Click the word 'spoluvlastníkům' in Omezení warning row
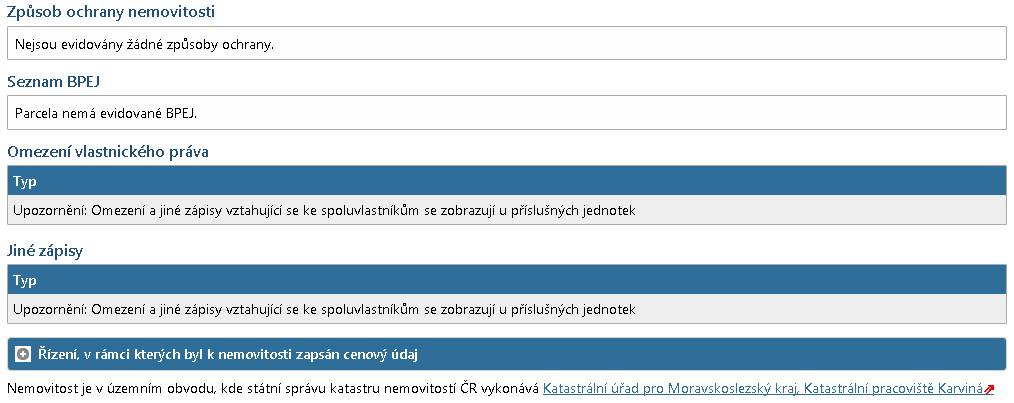The image size is (1014, 403). pyautogui.click(x=371, y=211)
